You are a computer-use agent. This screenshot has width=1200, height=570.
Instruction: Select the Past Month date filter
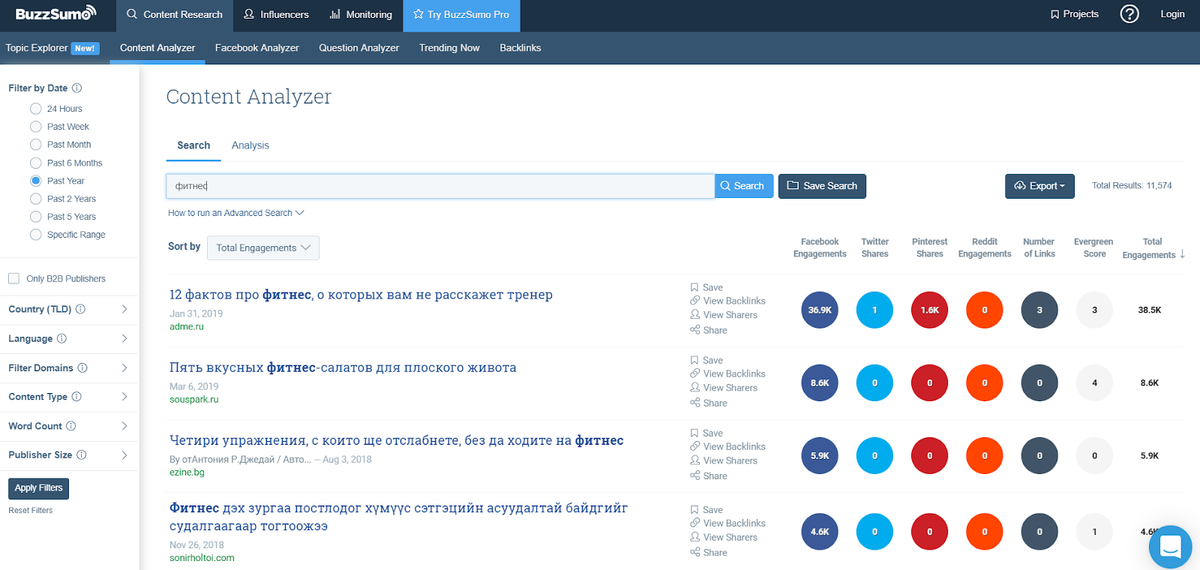coord(36,144)
